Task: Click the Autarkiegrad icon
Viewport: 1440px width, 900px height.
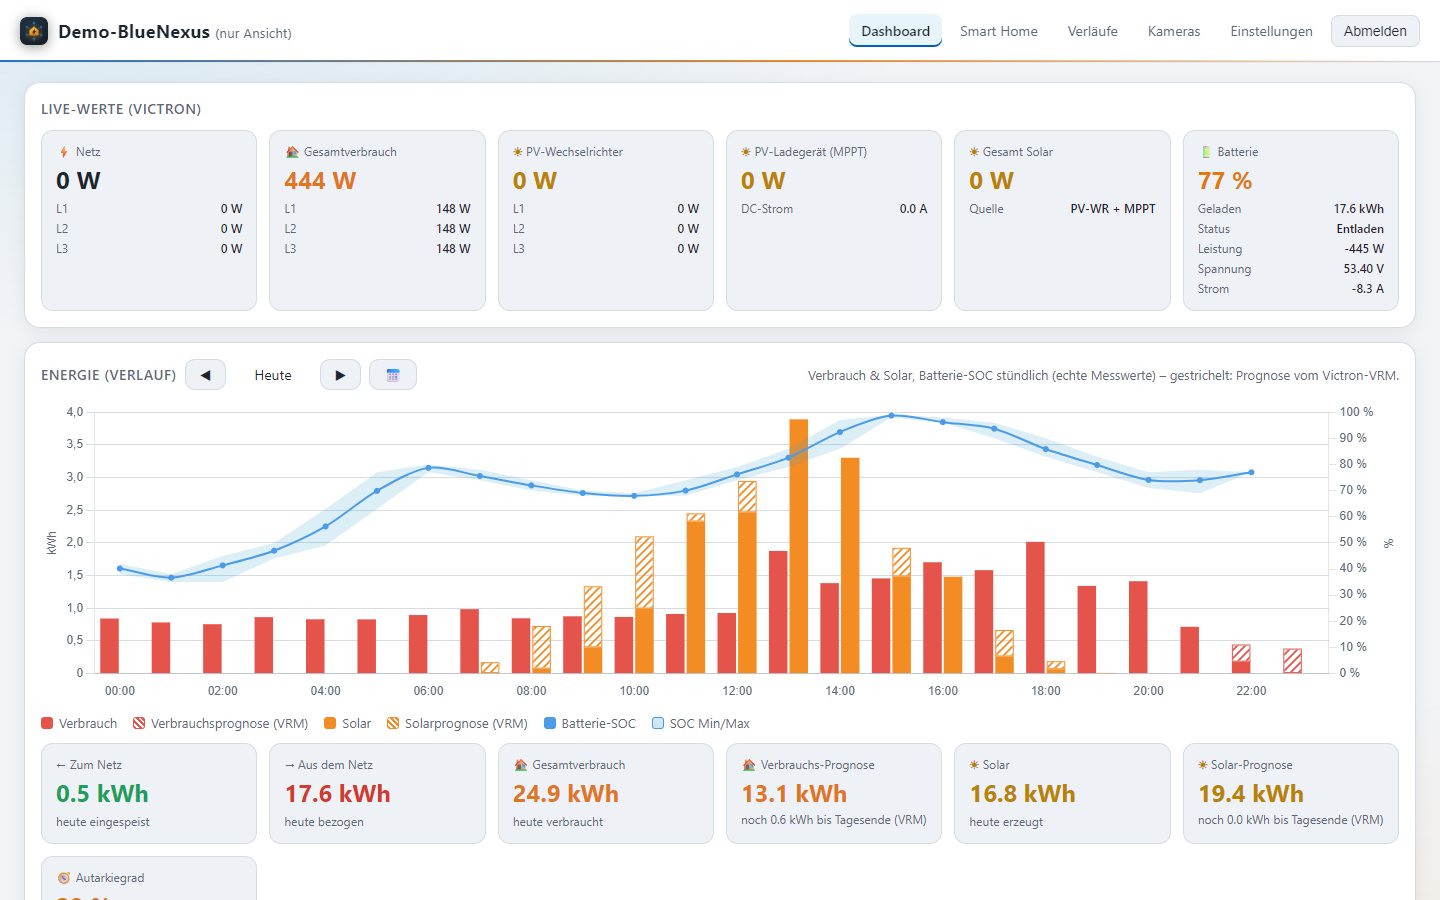Action: pyautogui.click(x=64, y=878)
